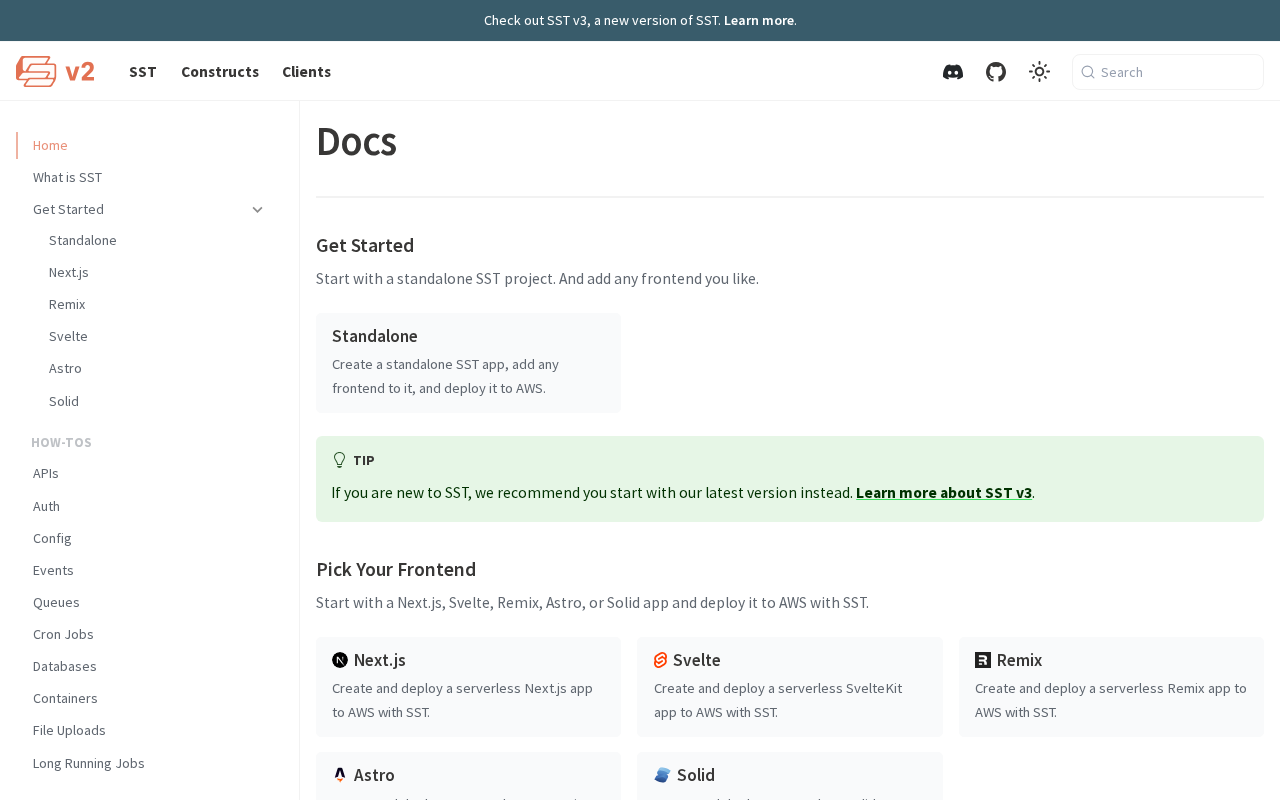The height and width of the screenshot is (800, 1280).
Task: Click the Solid logo icon
Action: click(662, 775)
